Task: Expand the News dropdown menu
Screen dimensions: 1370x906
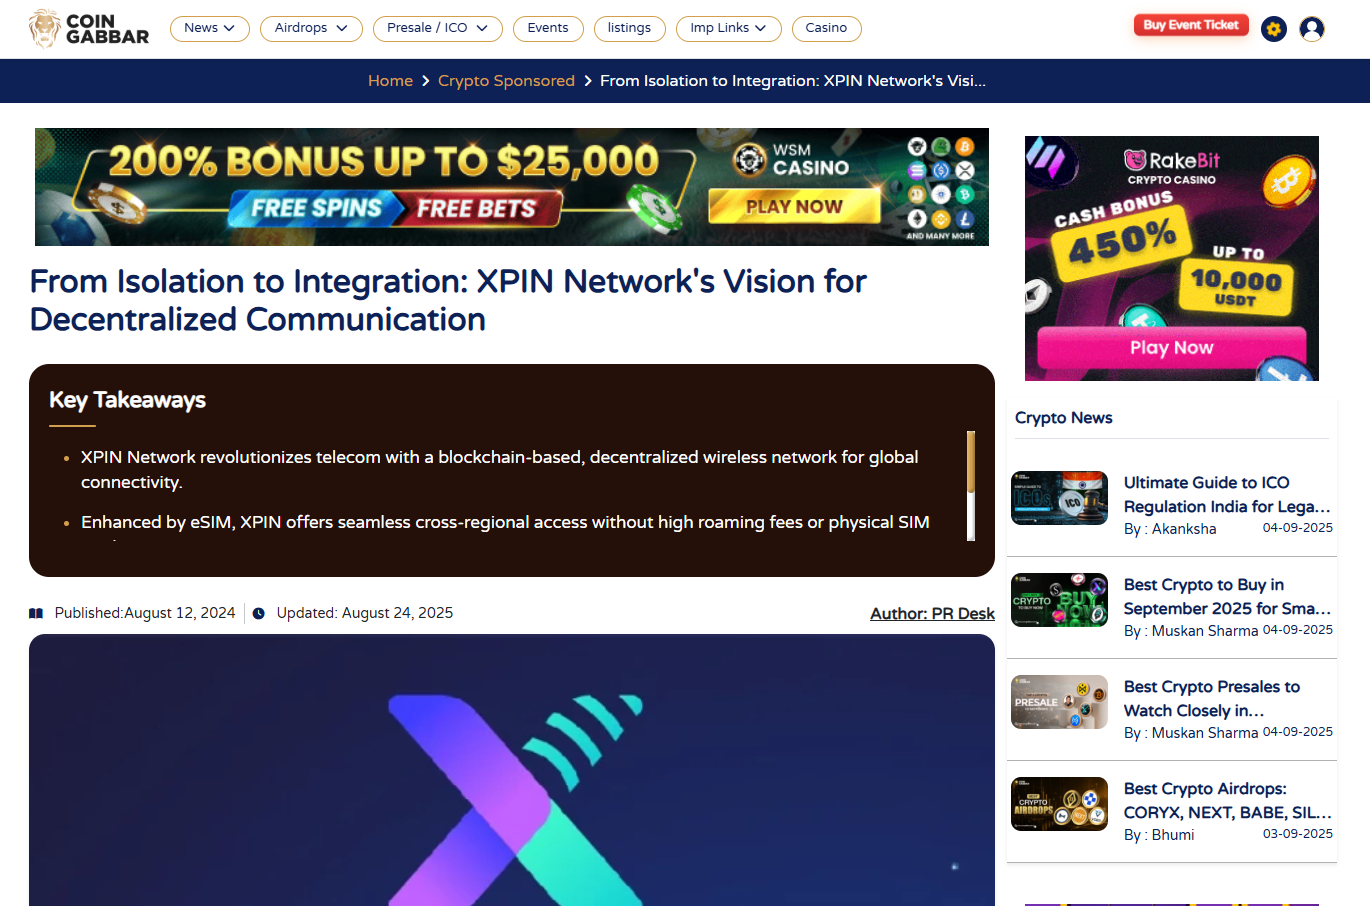Action: click(x=209, y=28)
